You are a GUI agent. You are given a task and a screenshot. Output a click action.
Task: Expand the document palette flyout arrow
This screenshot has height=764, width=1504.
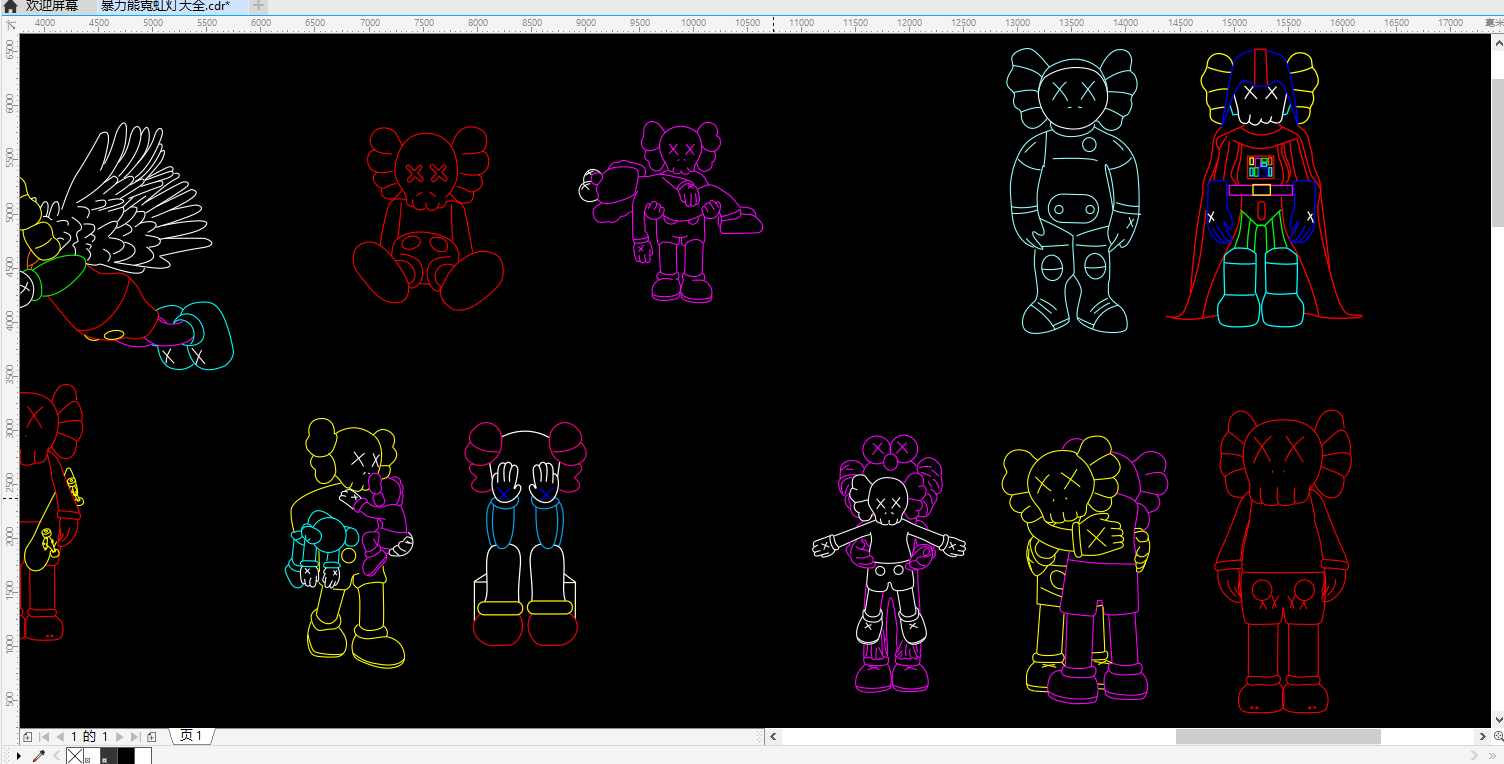coord(20,756)
